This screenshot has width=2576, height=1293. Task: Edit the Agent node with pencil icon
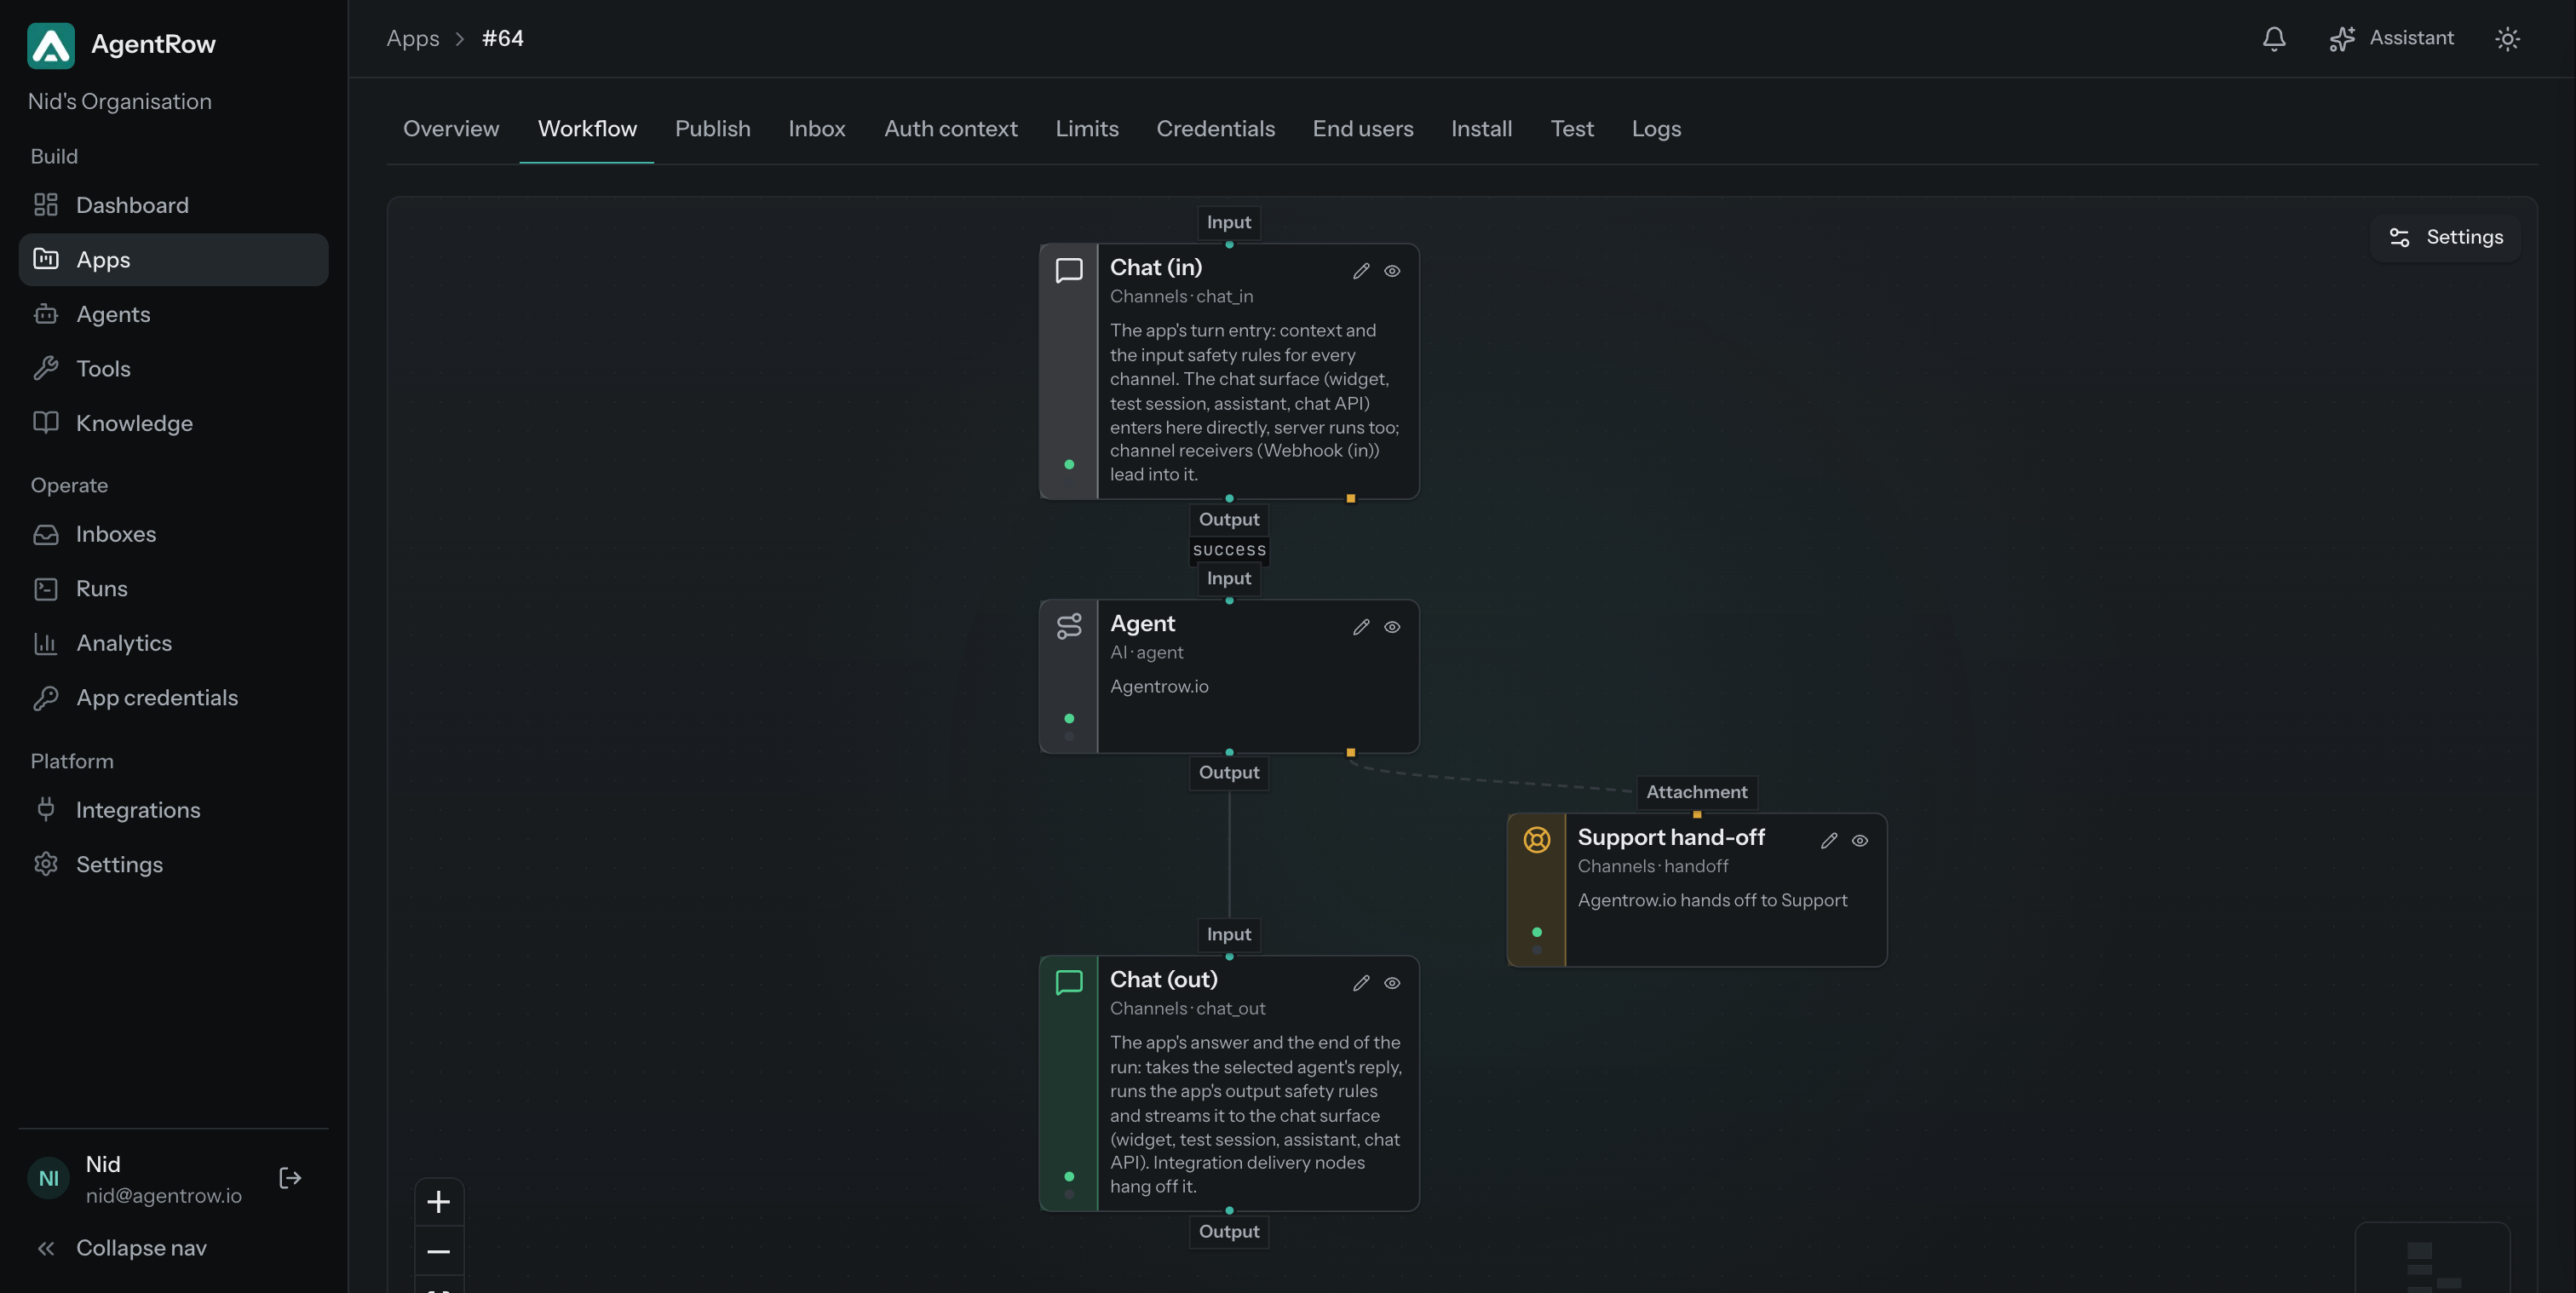(1361, 627)
